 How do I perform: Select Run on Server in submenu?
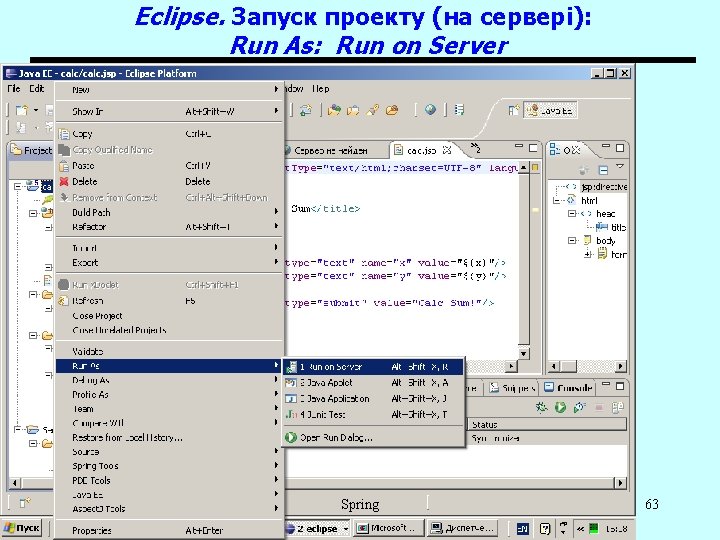point(373,367)
